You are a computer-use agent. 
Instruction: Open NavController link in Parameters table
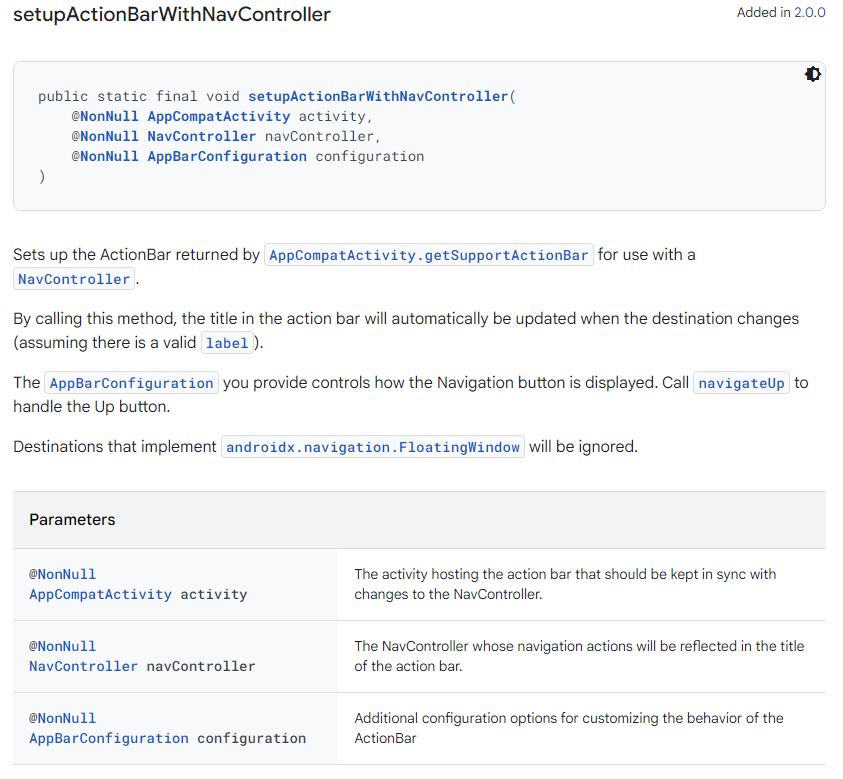click(83, 666)
